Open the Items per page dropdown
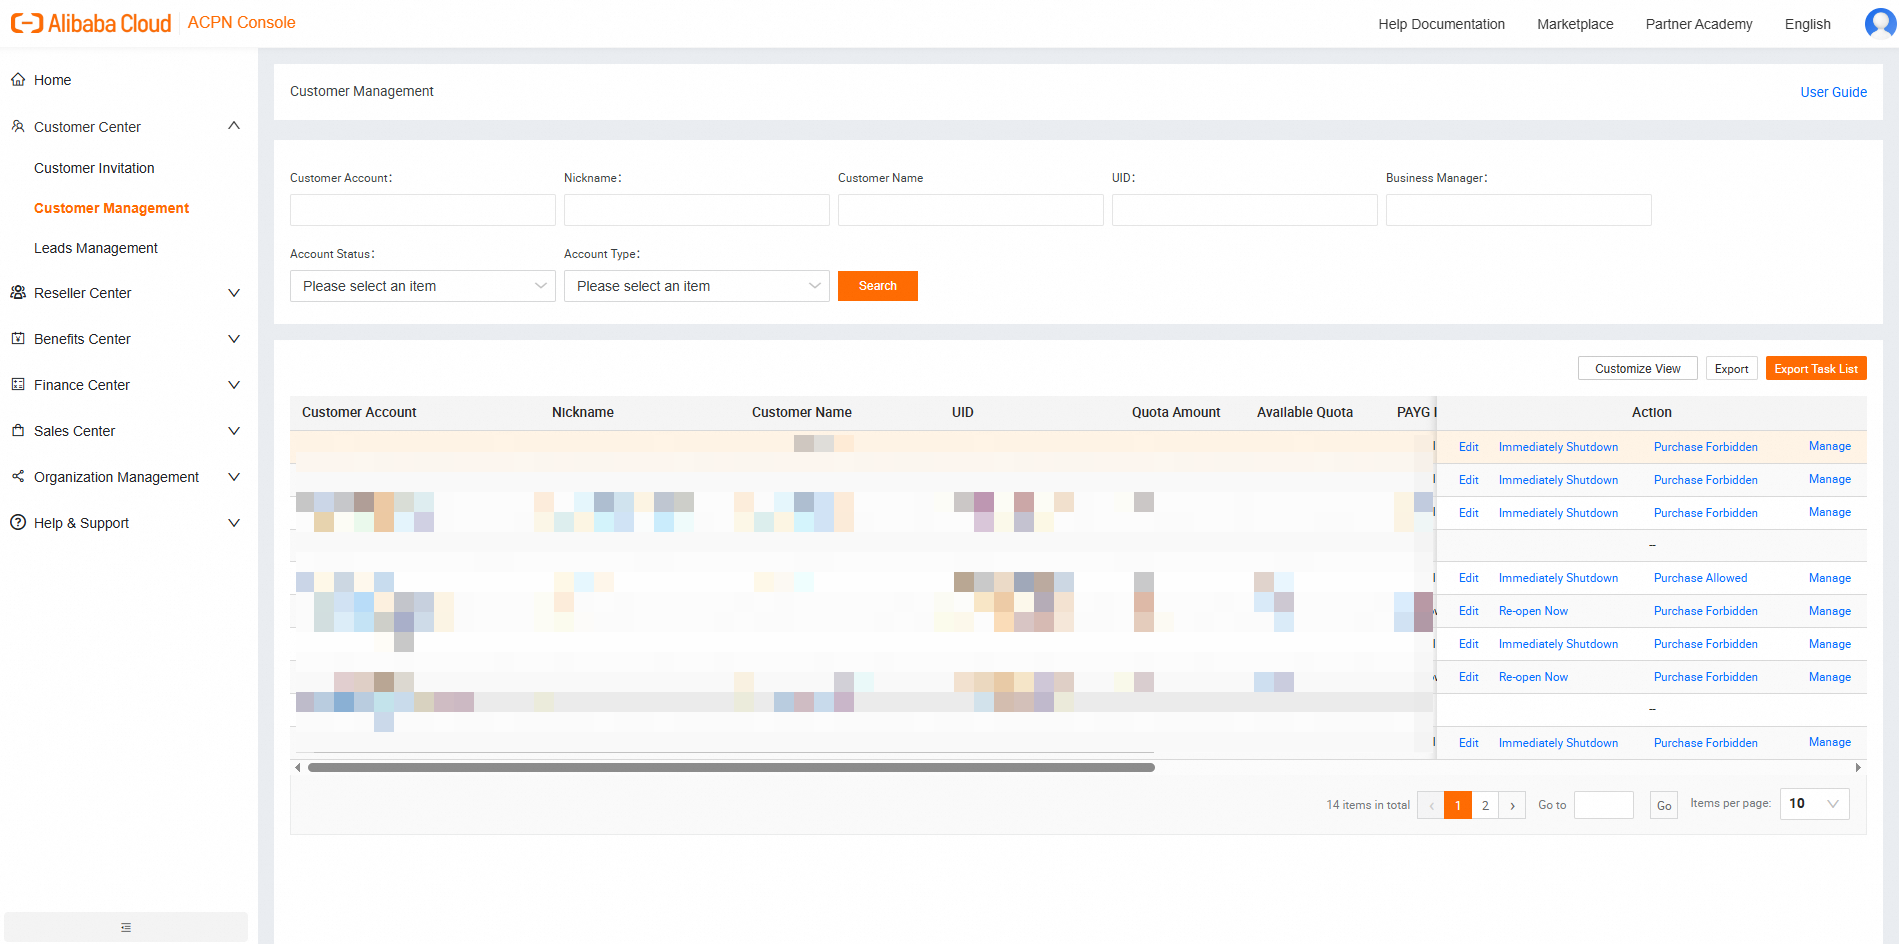 [1815, 804]
